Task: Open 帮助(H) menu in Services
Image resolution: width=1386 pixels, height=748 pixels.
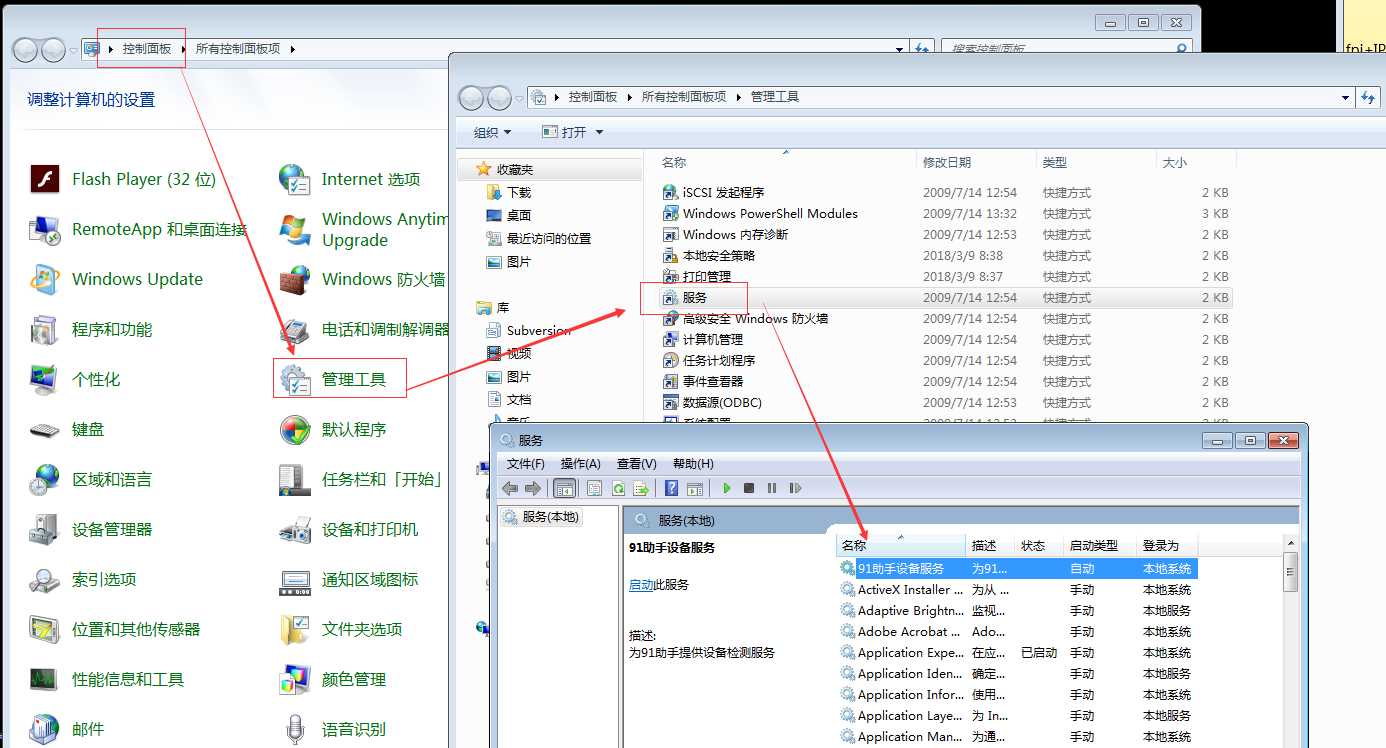Action: pyautogui.click(x=693, y=463)
